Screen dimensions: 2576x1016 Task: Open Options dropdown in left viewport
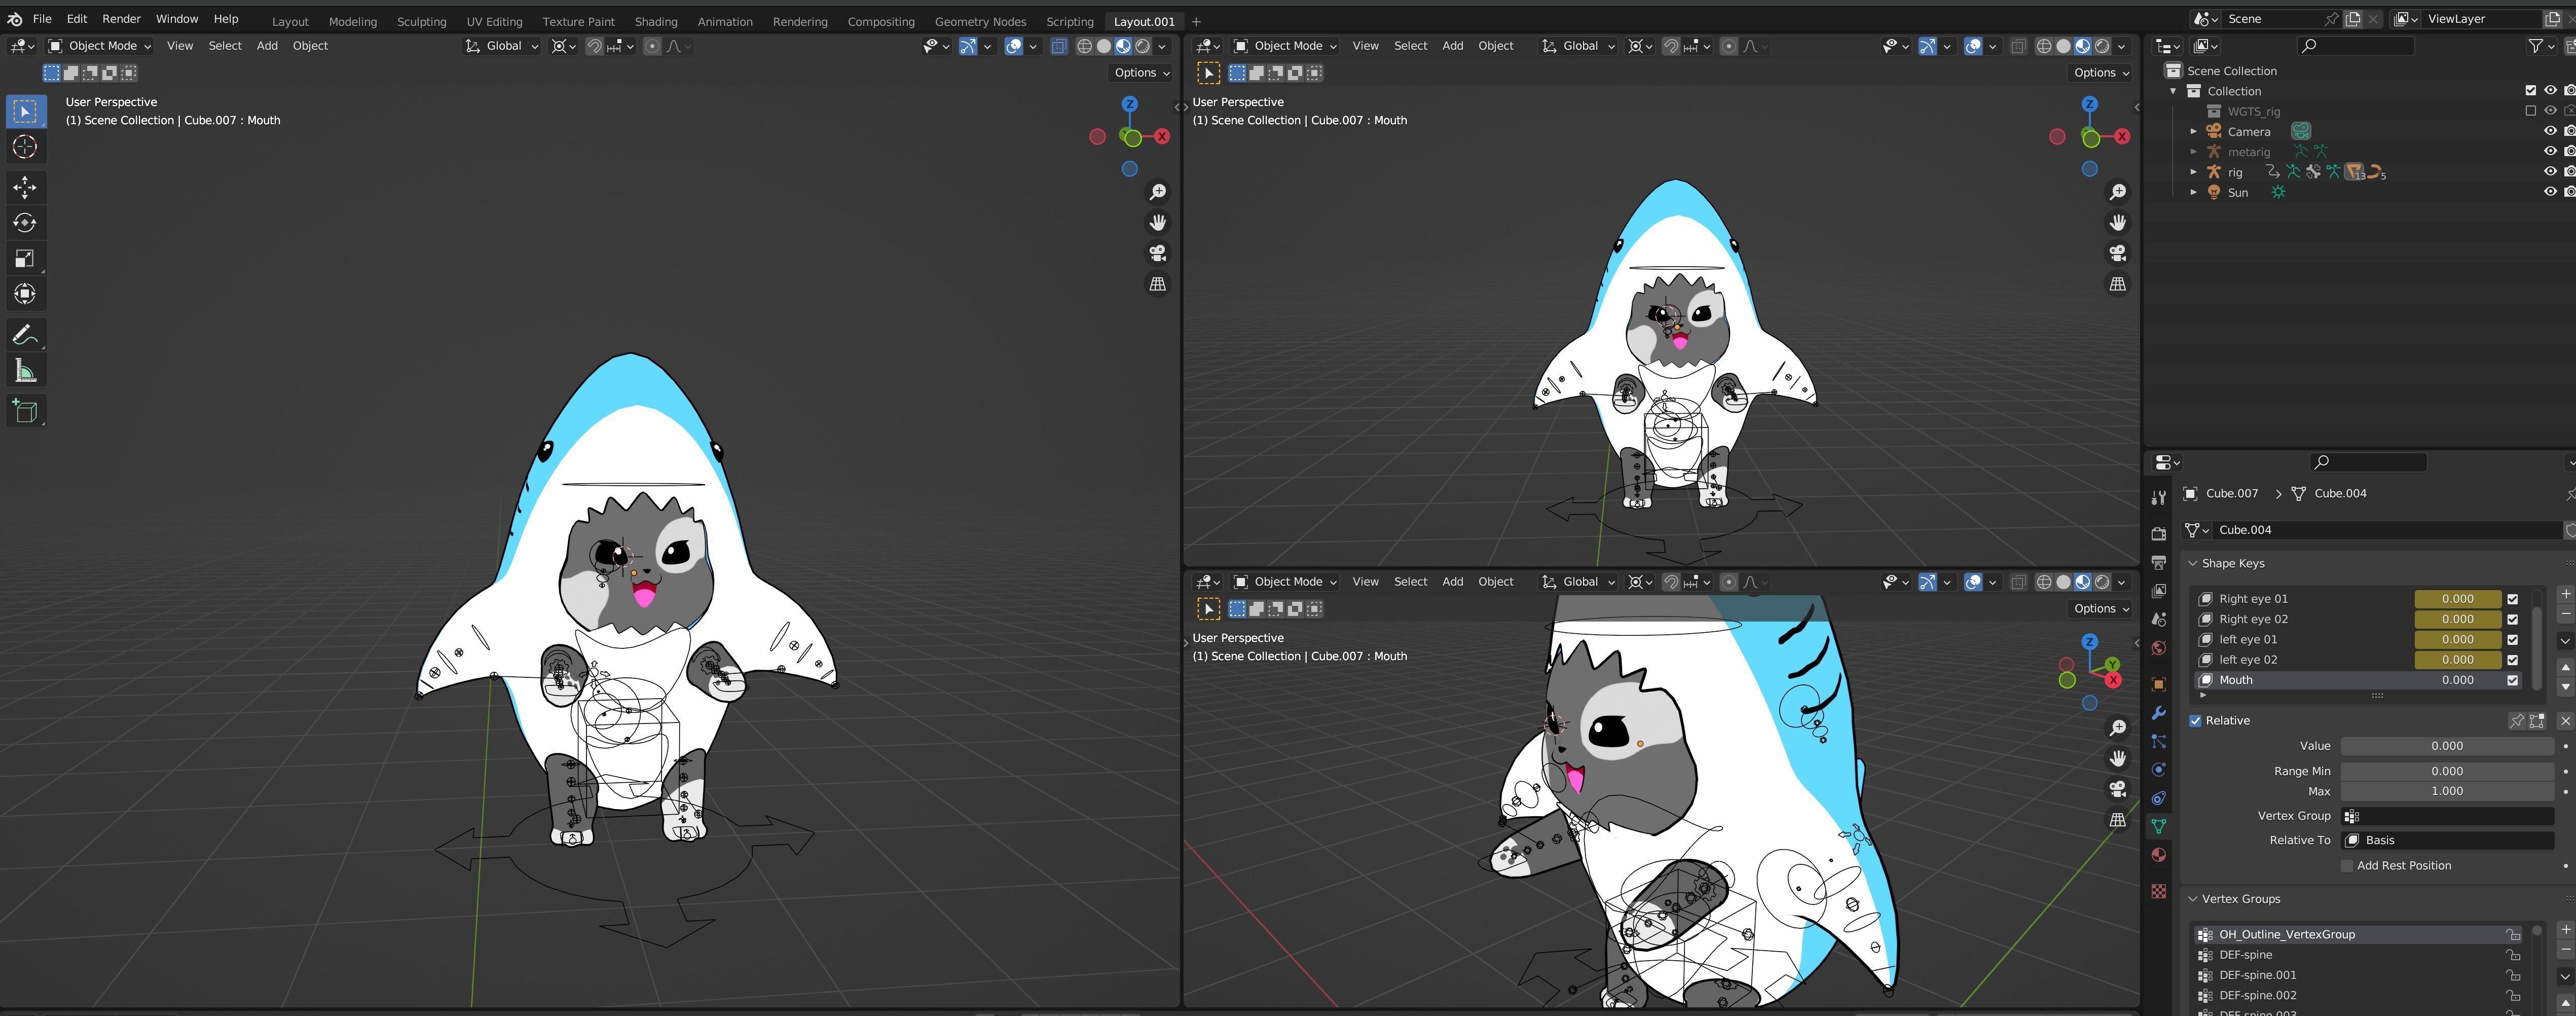pos(1142,73)
